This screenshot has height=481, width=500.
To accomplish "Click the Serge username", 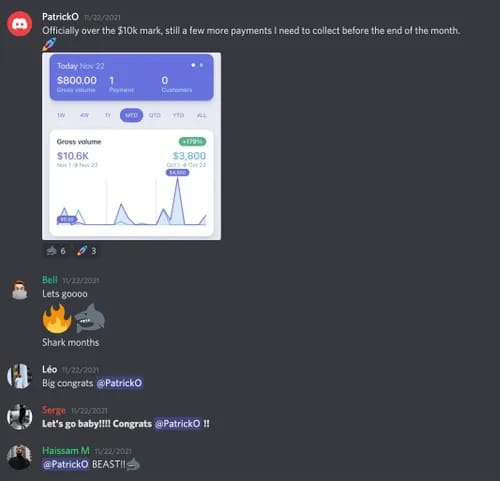I will 54,410.
